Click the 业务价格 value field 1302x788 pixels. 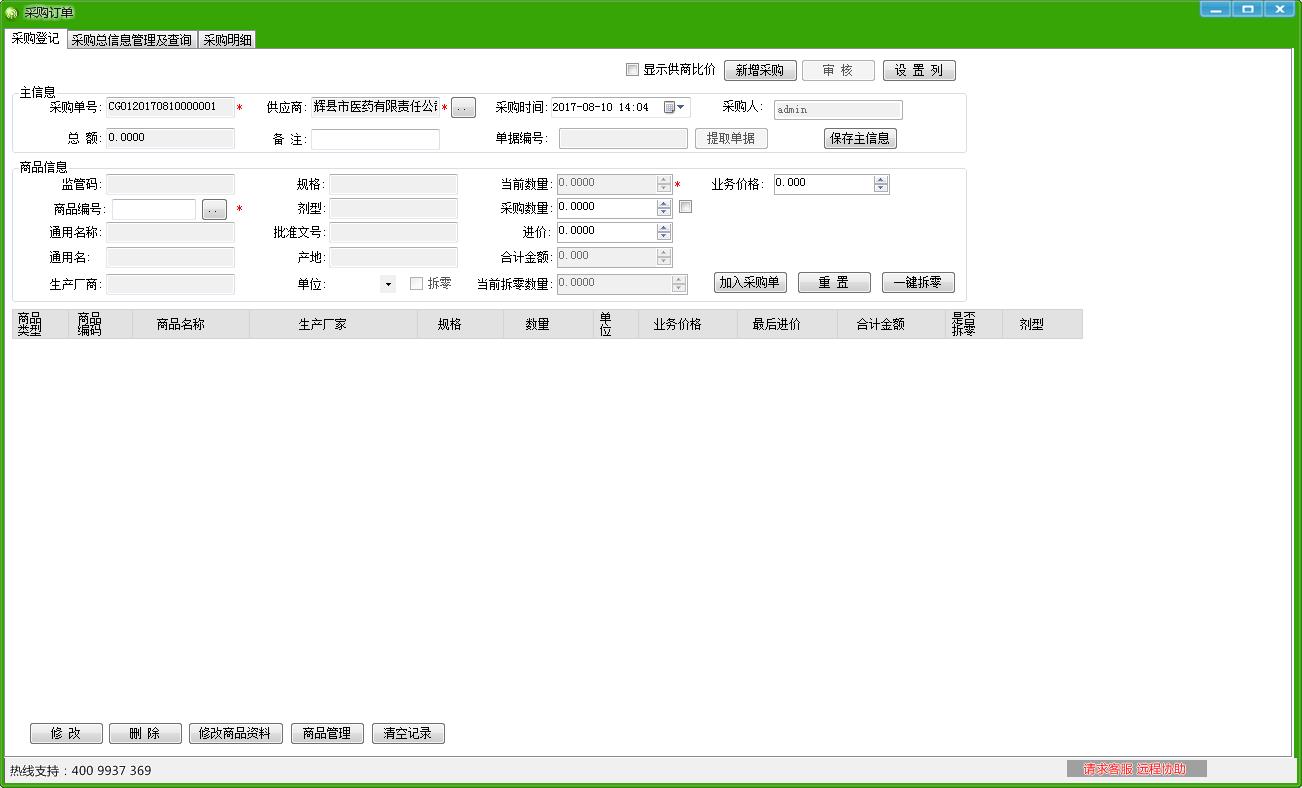[x=824, y=184]
